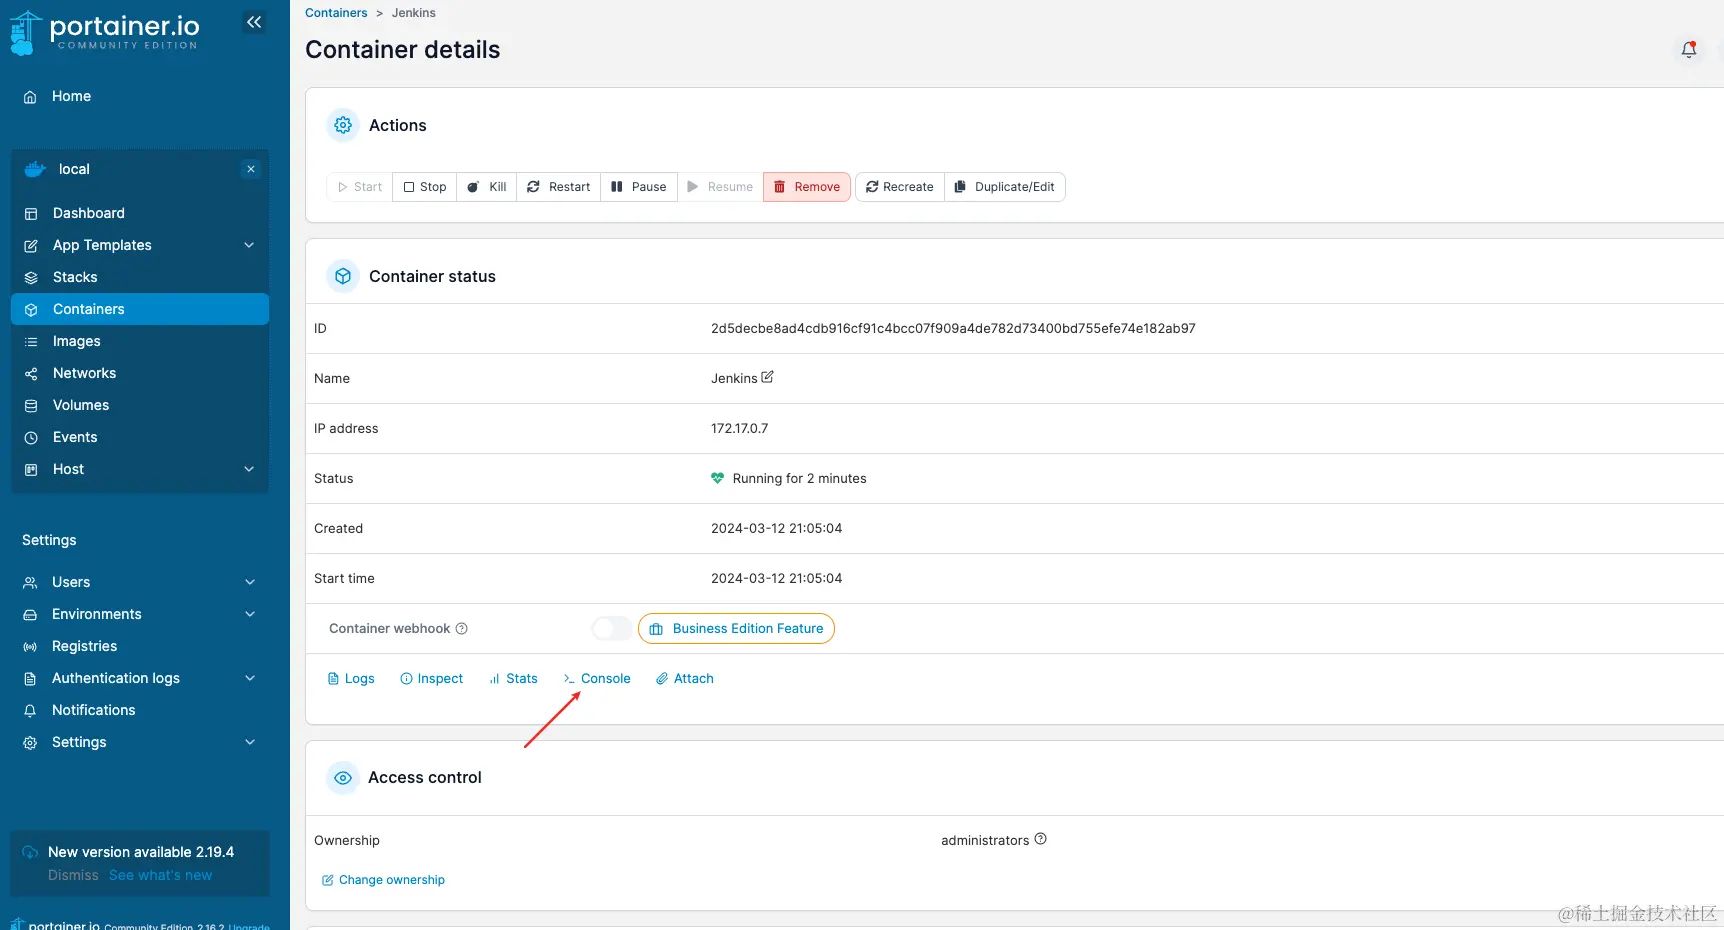Open notifications bell icon at top right
The height and width of the screenshot is (930, 1724).
point(1689,49)
